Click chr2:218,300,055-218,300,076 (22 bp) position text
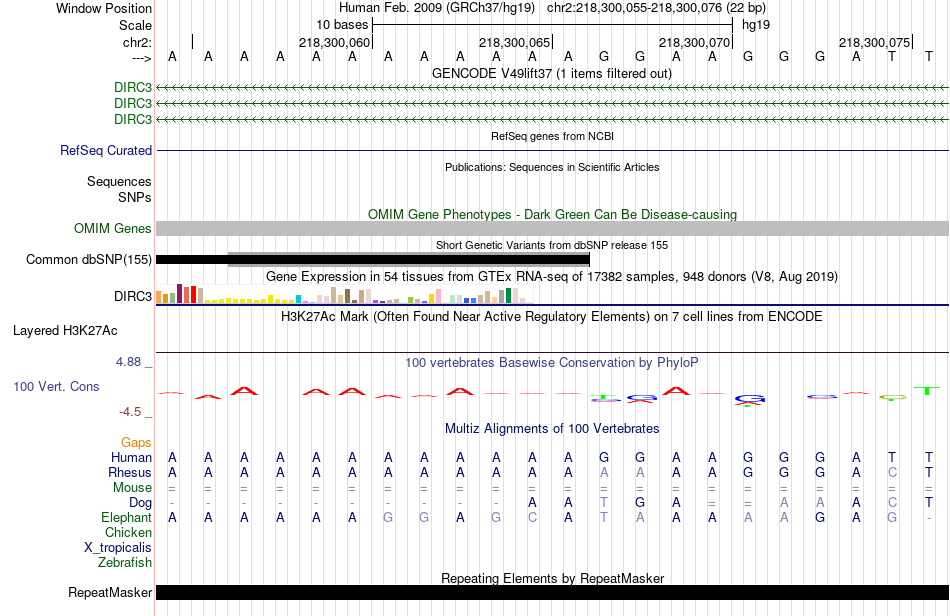Viewport: 950px width, 616px height. click(656, 8)
